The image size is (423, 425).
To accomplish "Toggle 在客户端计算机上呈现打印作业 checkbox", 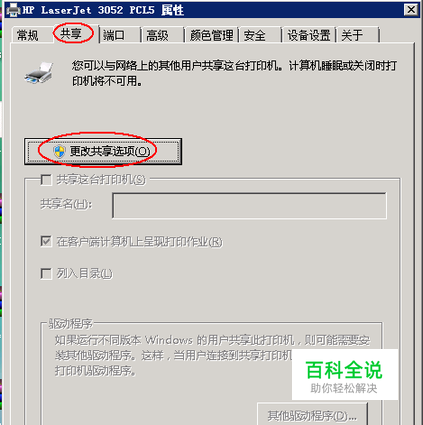I will click(x=46, y=241).
